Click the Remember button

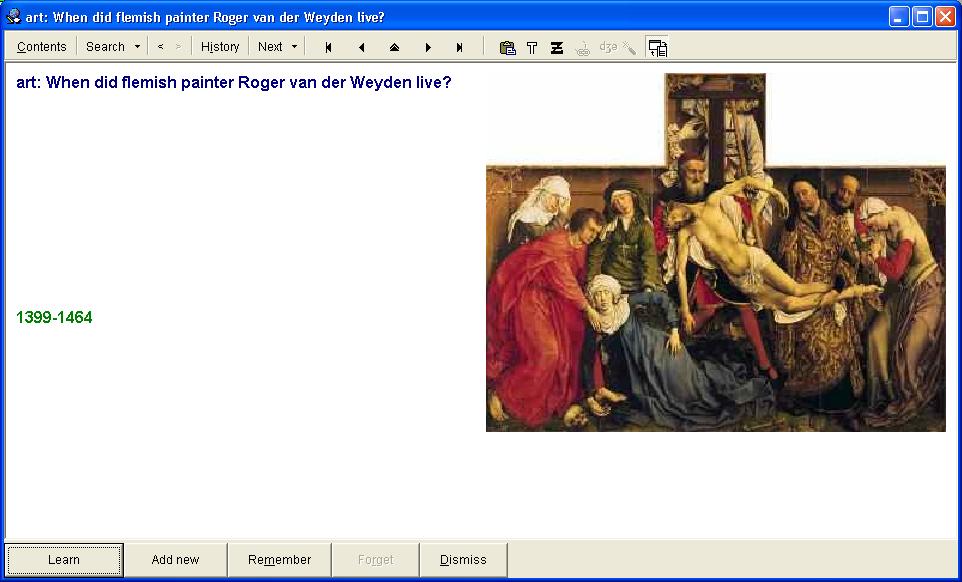279,560
